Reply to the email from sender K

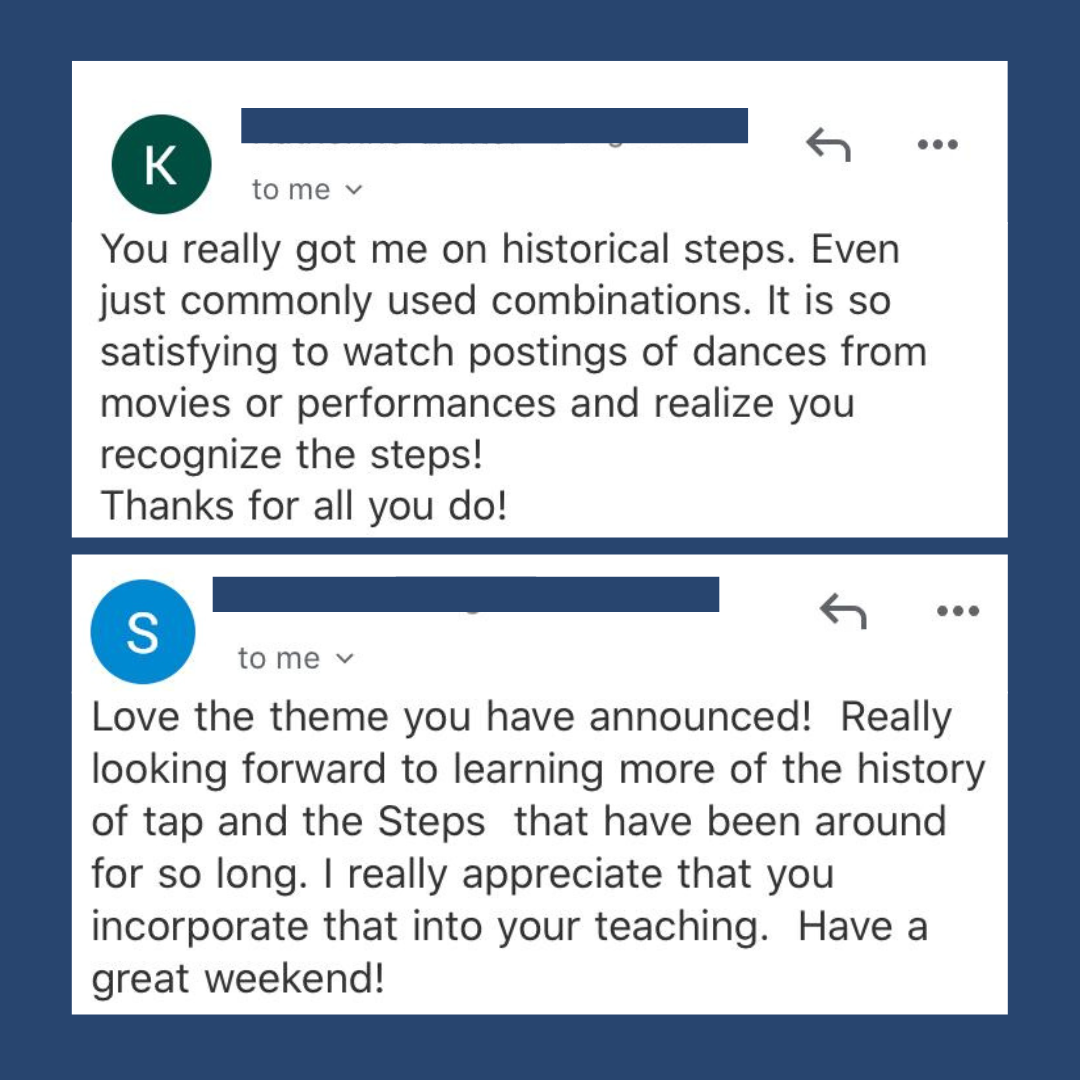[828, 144]
